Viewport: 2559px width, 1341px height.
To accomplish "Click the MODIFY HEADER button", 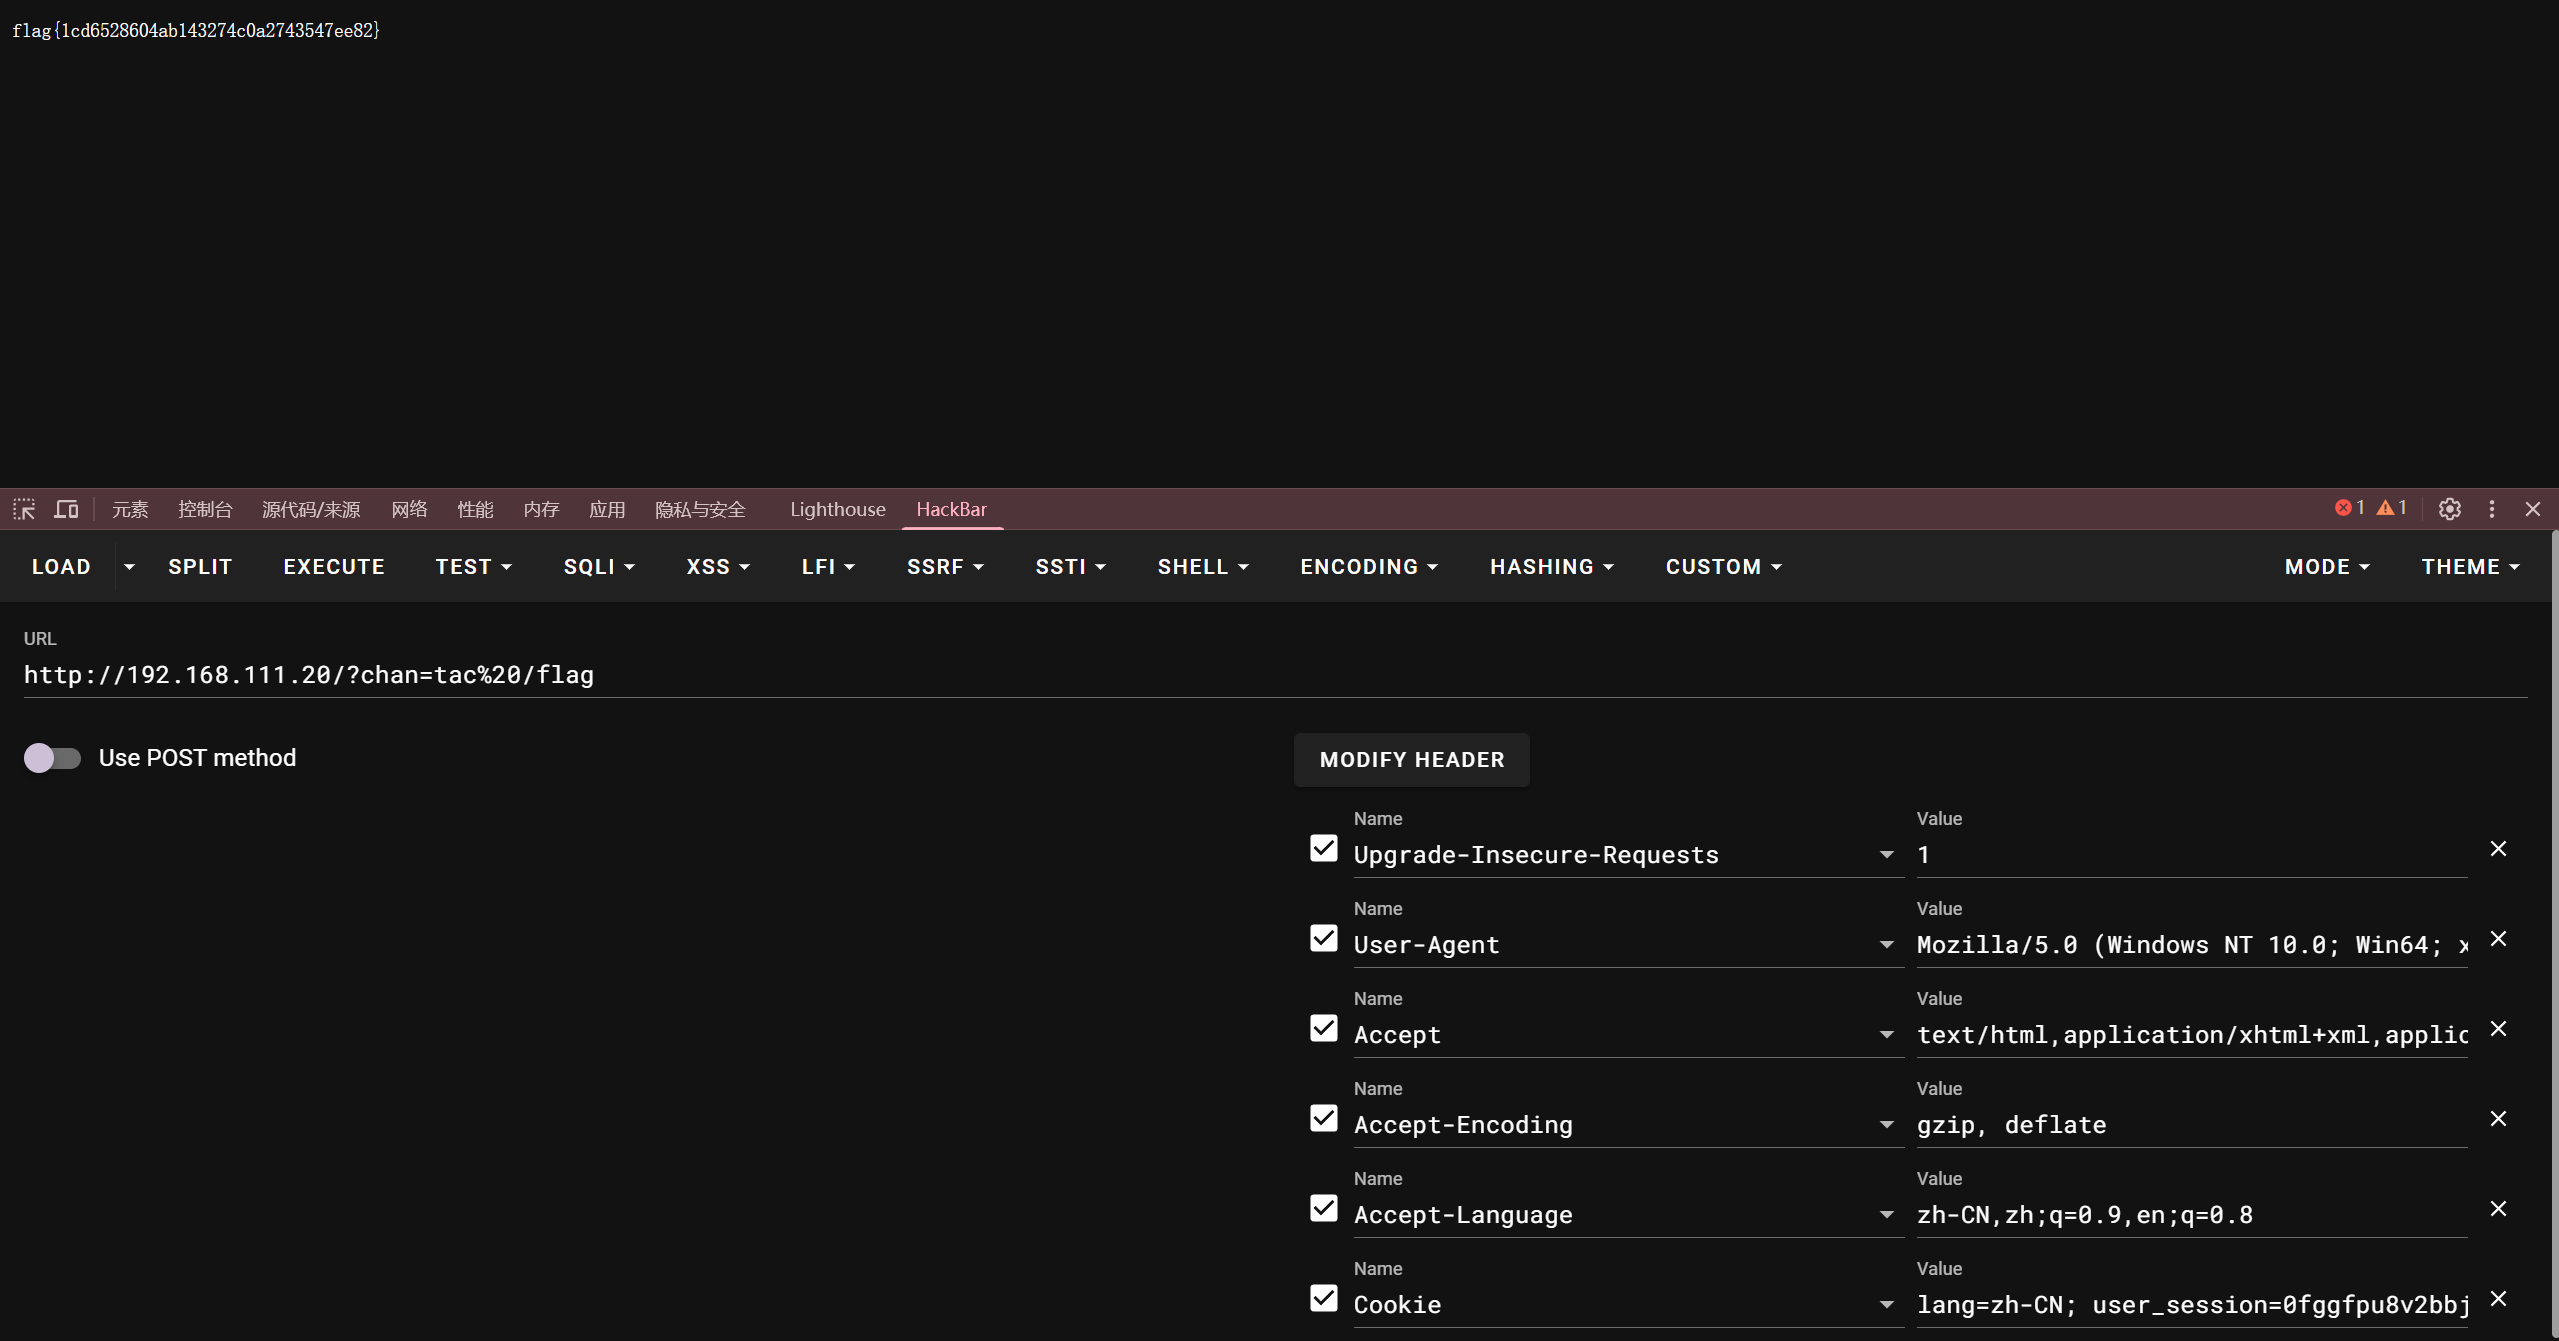I will click(1411, 760).
